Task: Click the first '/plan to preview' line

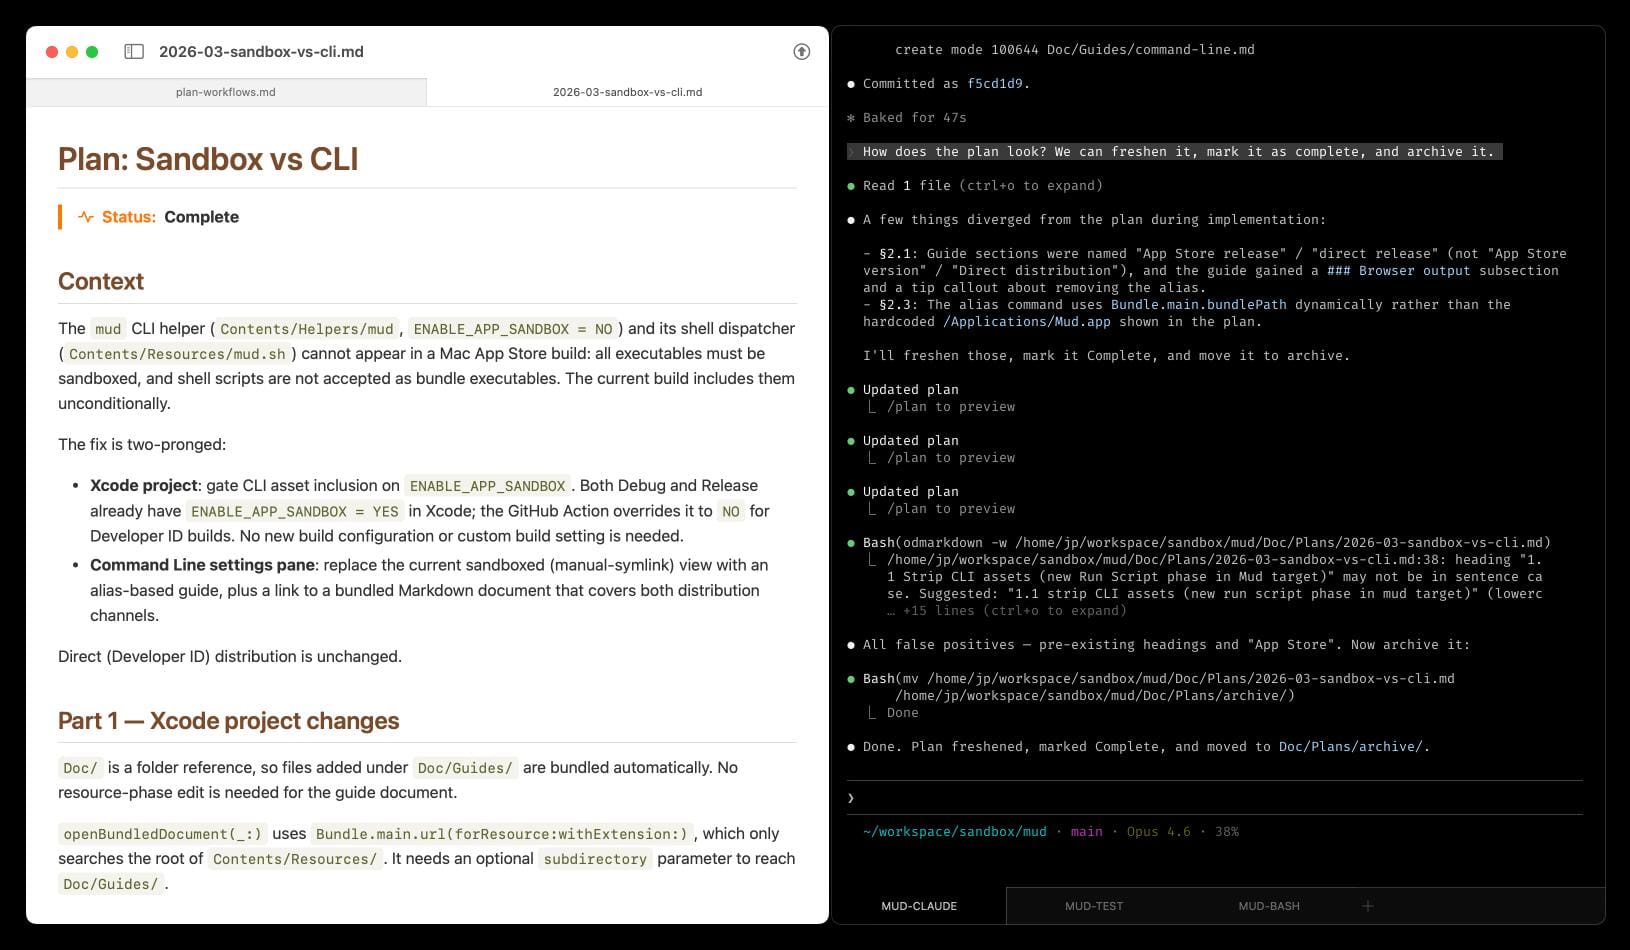Action: [950, 407]
